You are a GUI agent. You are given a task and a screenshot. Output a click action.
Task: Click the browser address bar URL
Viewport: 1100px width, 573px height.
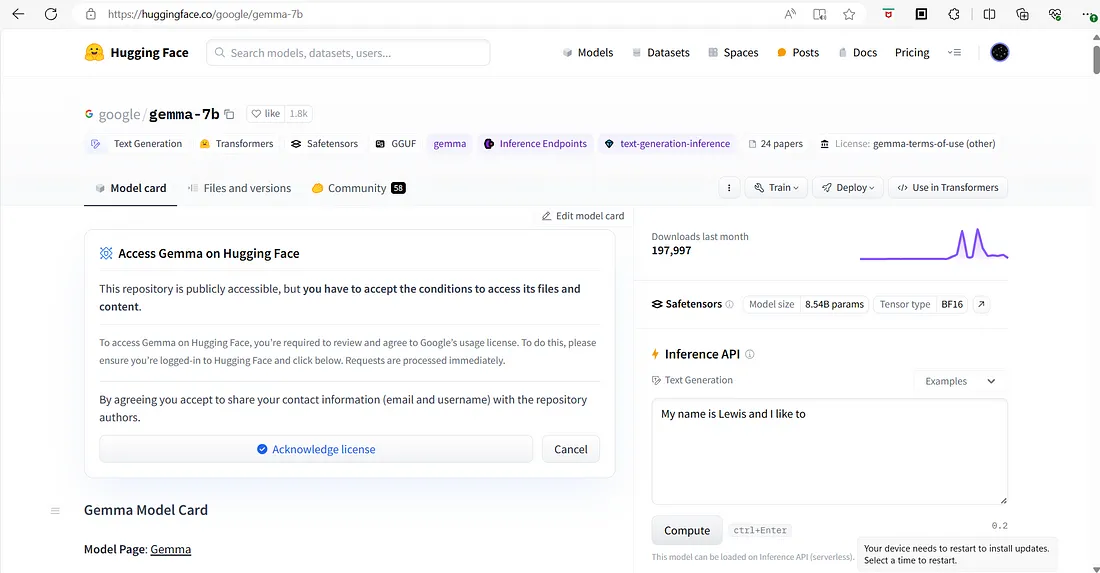[x=206, y=14]
